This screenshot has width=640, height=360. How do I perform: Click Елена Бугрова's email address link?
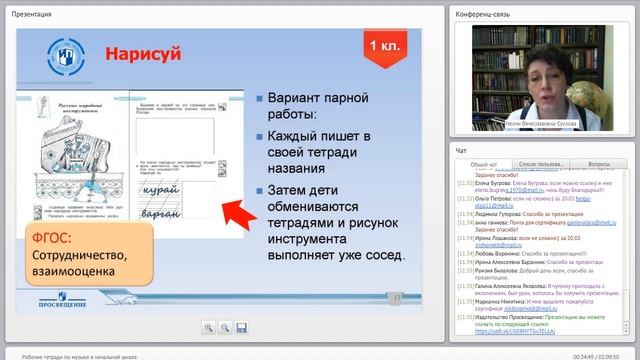point(509,190)
